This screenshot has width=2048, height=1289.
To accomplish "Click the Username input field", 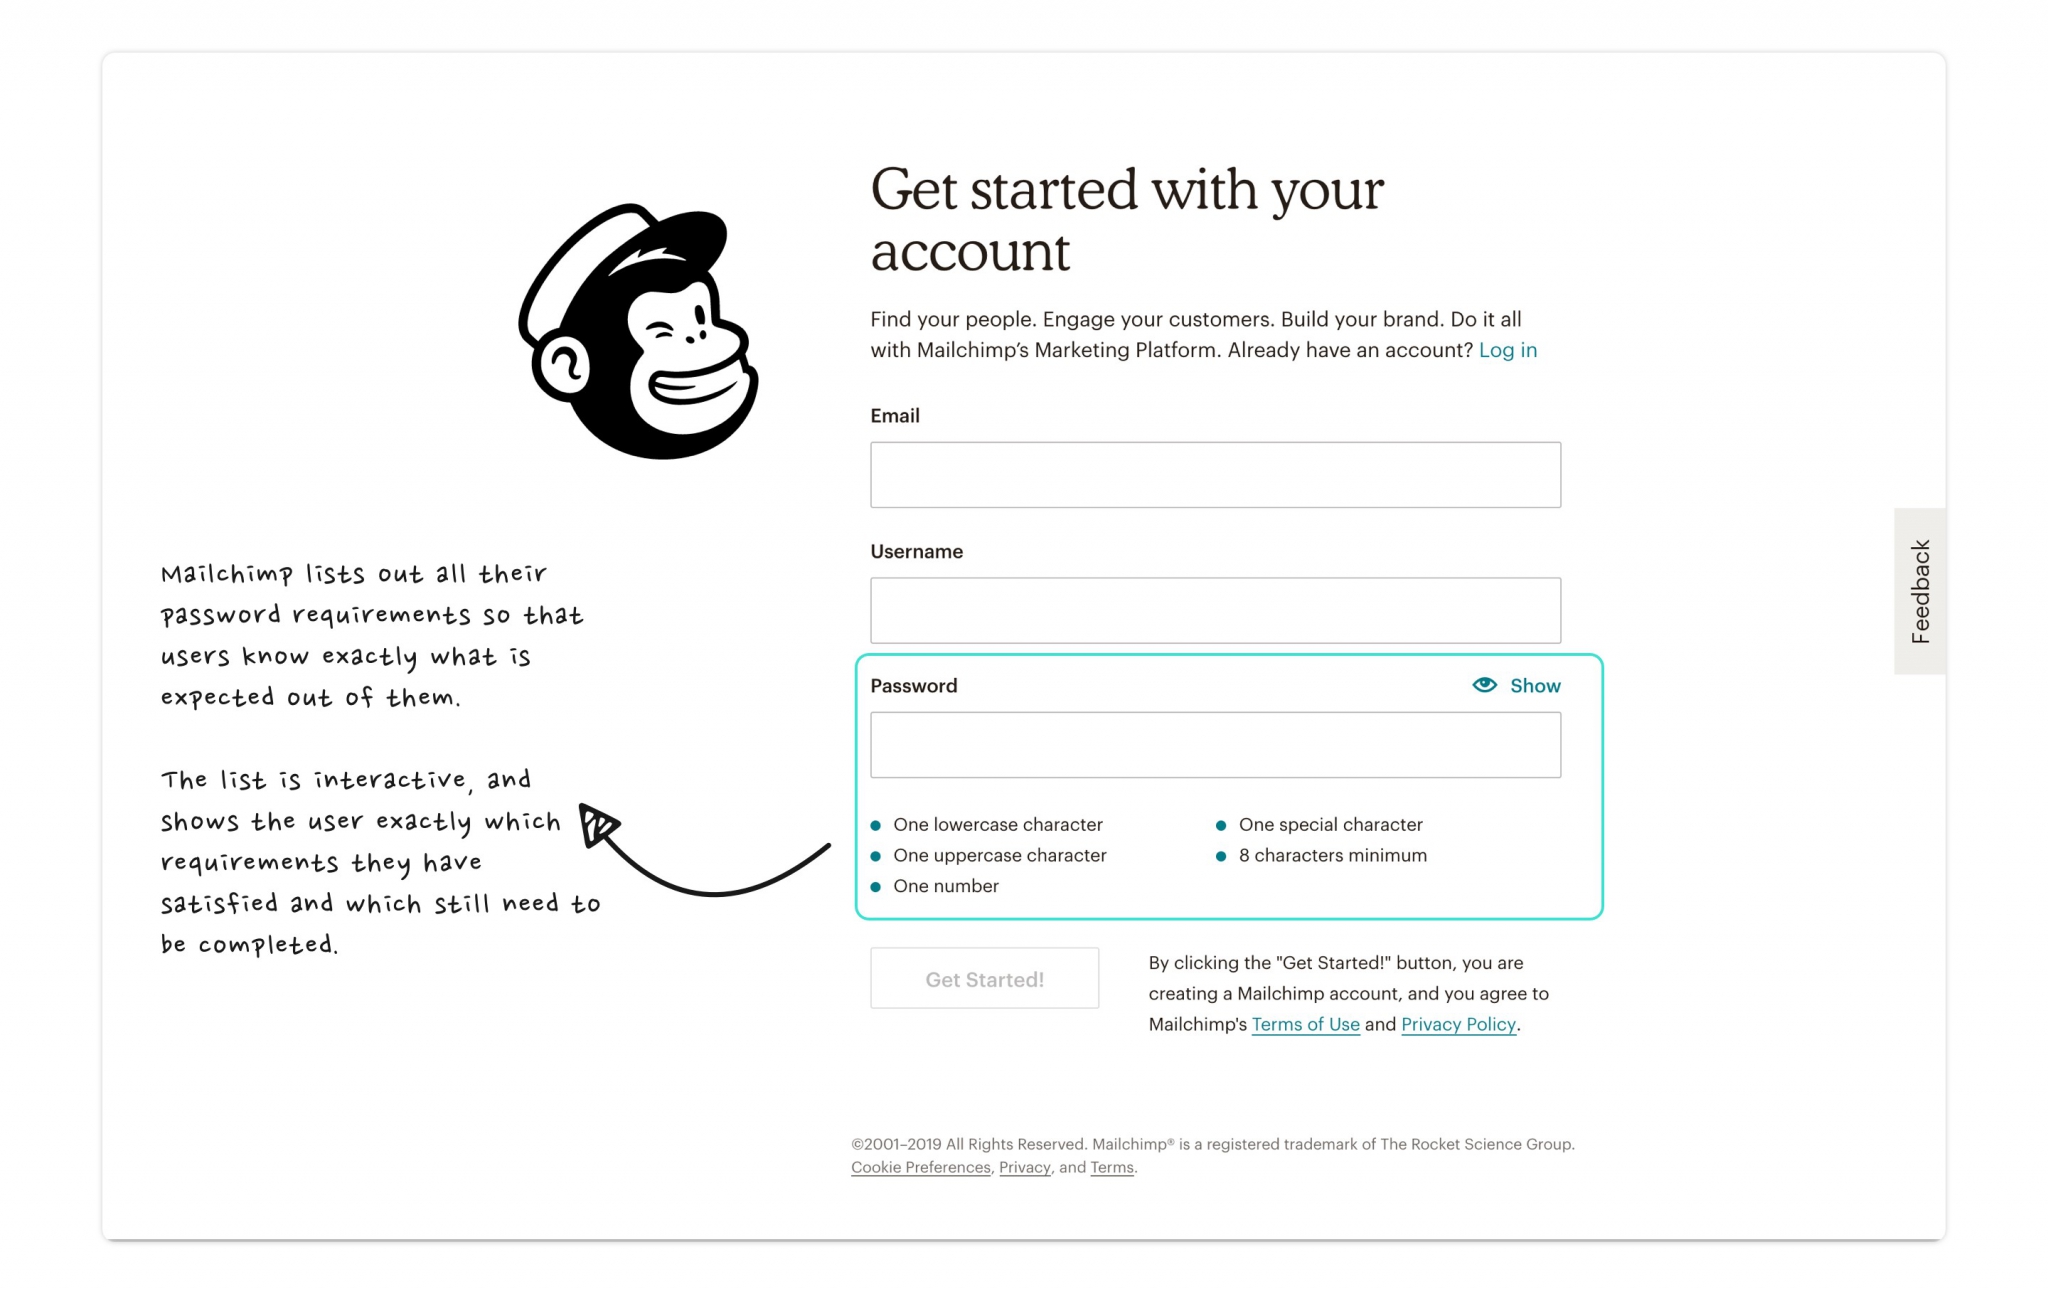I will click(x=1213, y=609).
